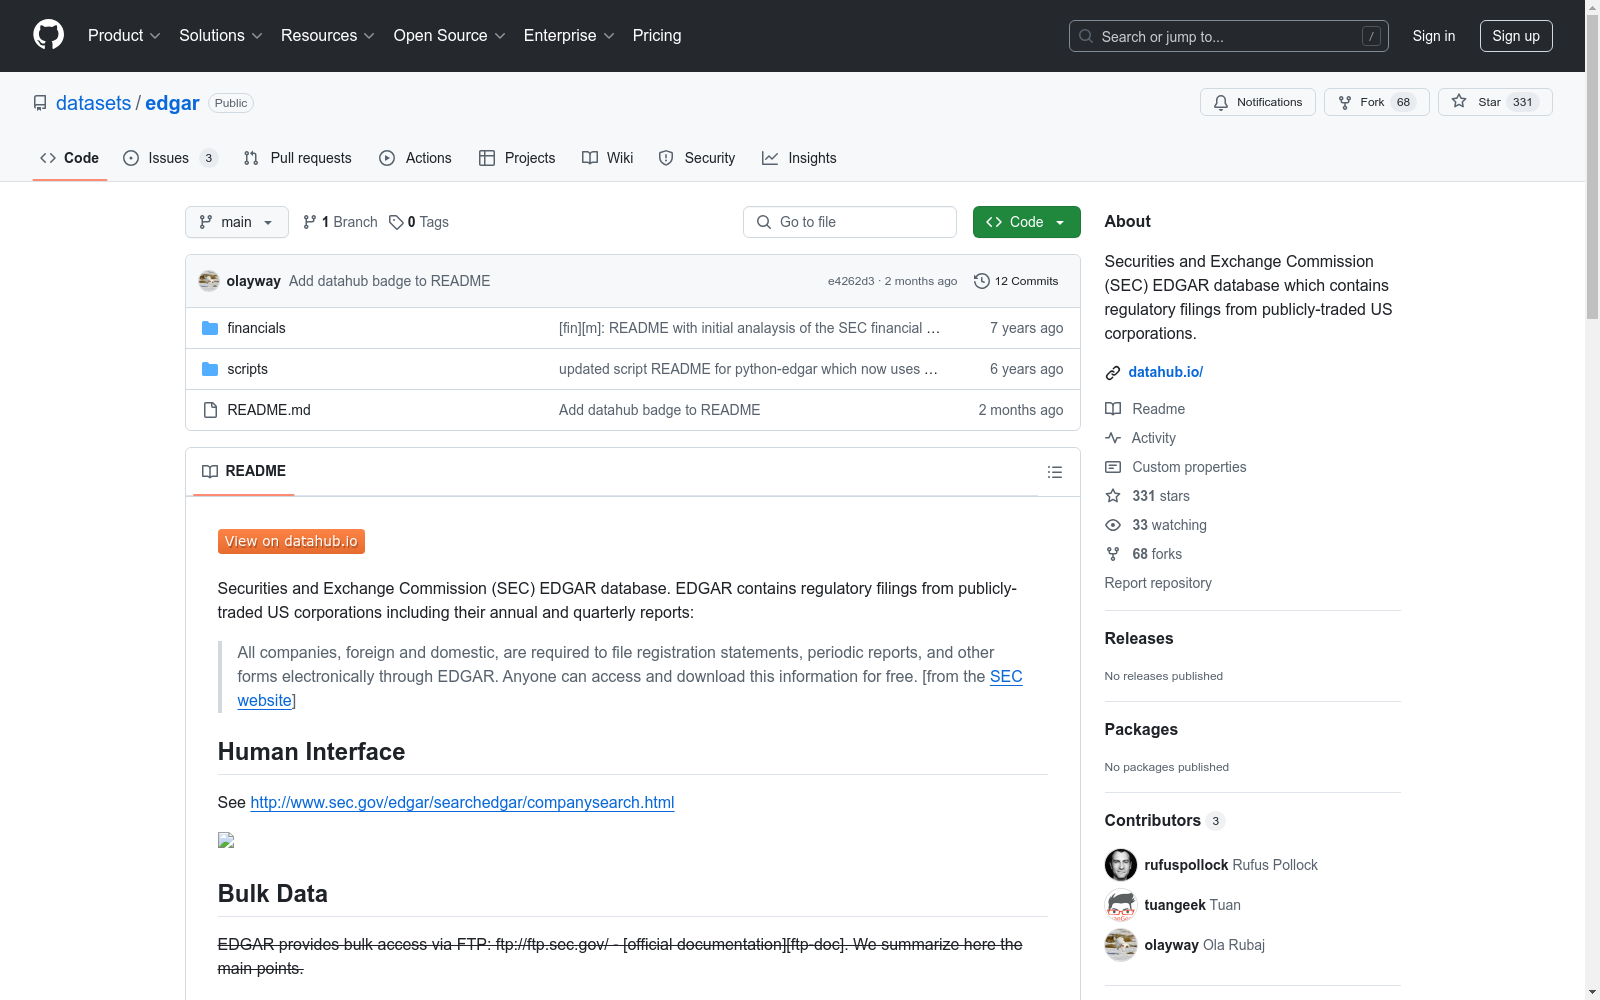Star the edgar repository
Image resolution: width=1600 pixels, height=1000 pixels.
pyautogui.click(x=1495, y=102)
